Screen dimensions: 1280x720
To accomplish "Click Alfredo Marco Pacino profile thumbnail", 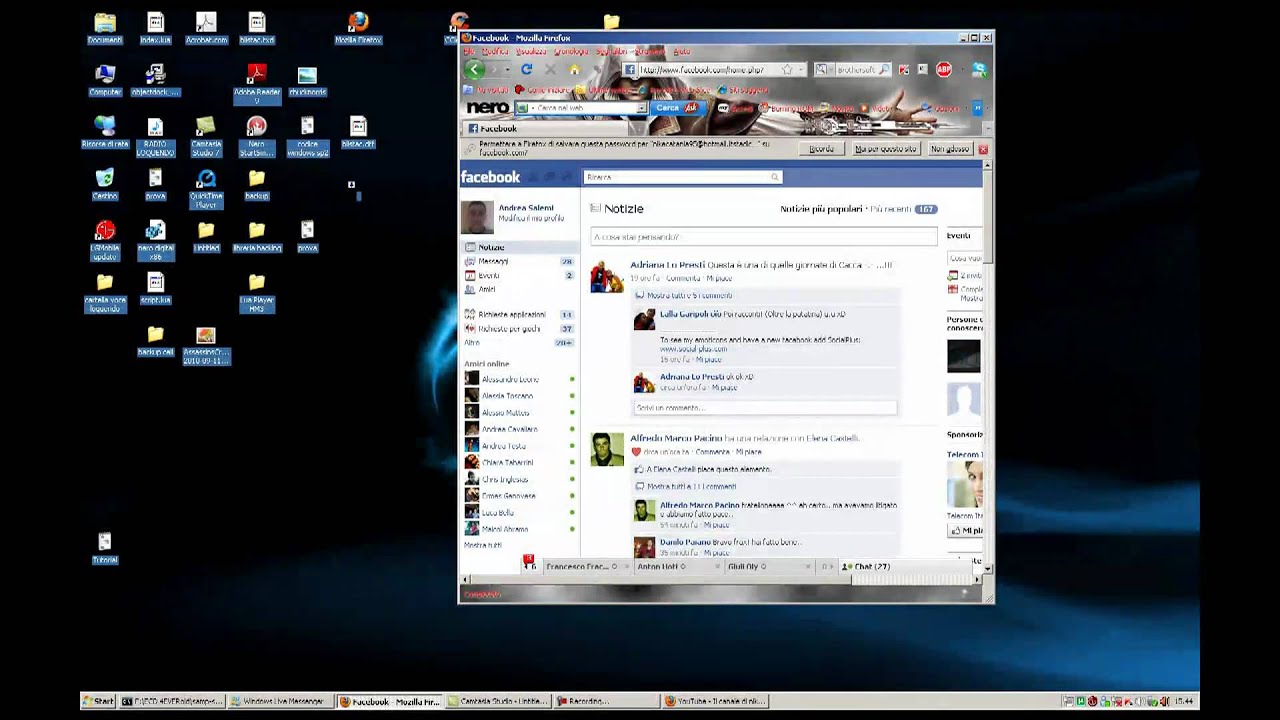I will (607, 450).
